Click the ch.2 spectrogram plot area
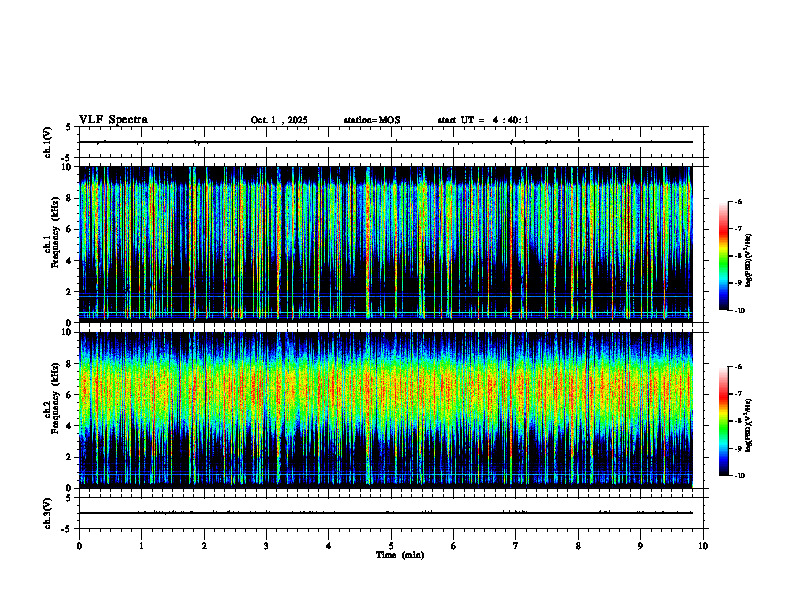 385,410
